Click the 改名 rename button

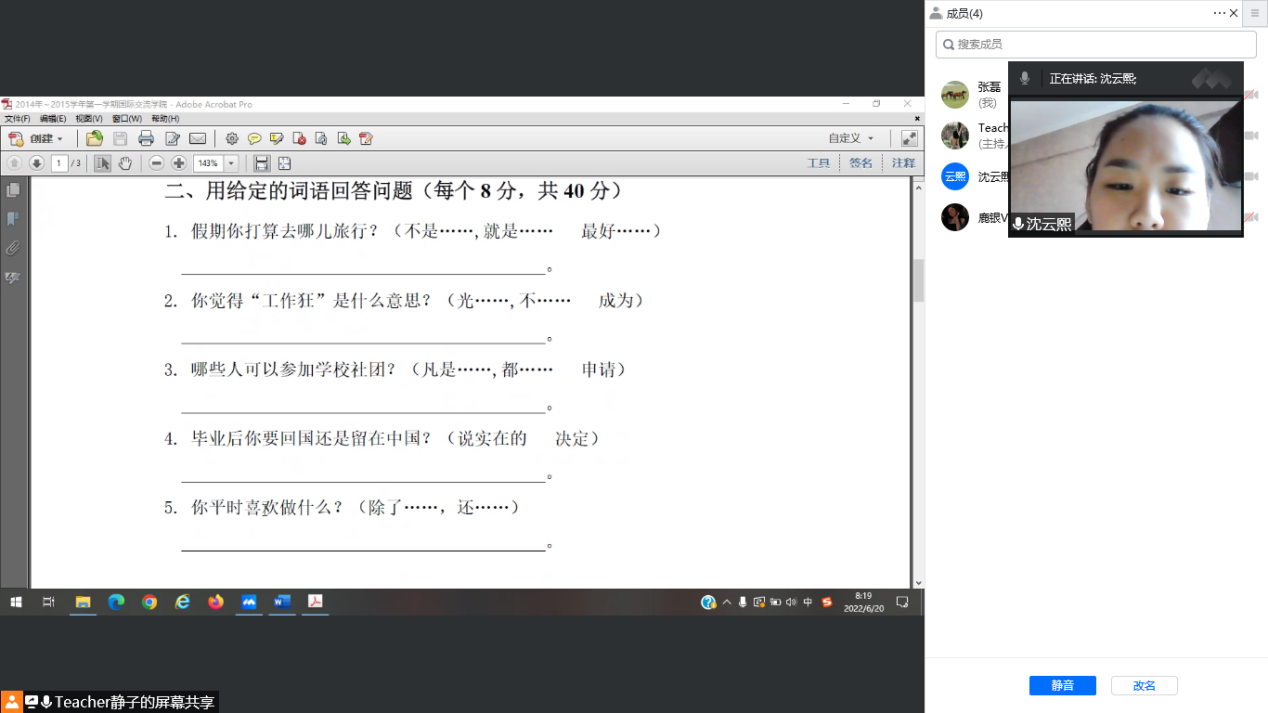pos(1144,685)
